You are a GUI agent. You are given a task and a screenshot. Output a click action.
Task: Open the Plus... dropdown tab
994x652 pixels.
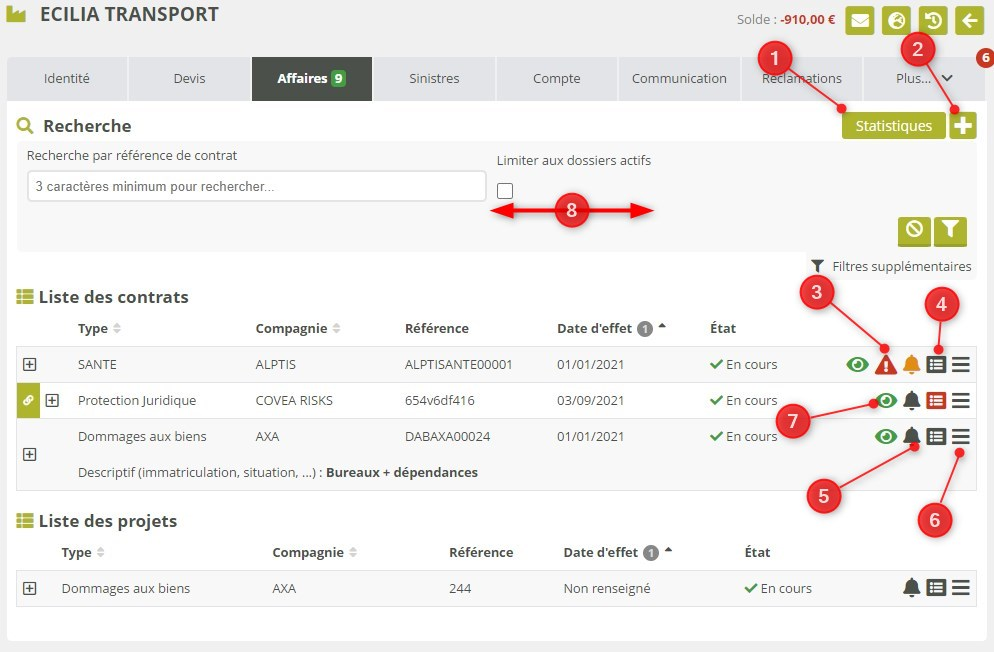coord(924,79)
